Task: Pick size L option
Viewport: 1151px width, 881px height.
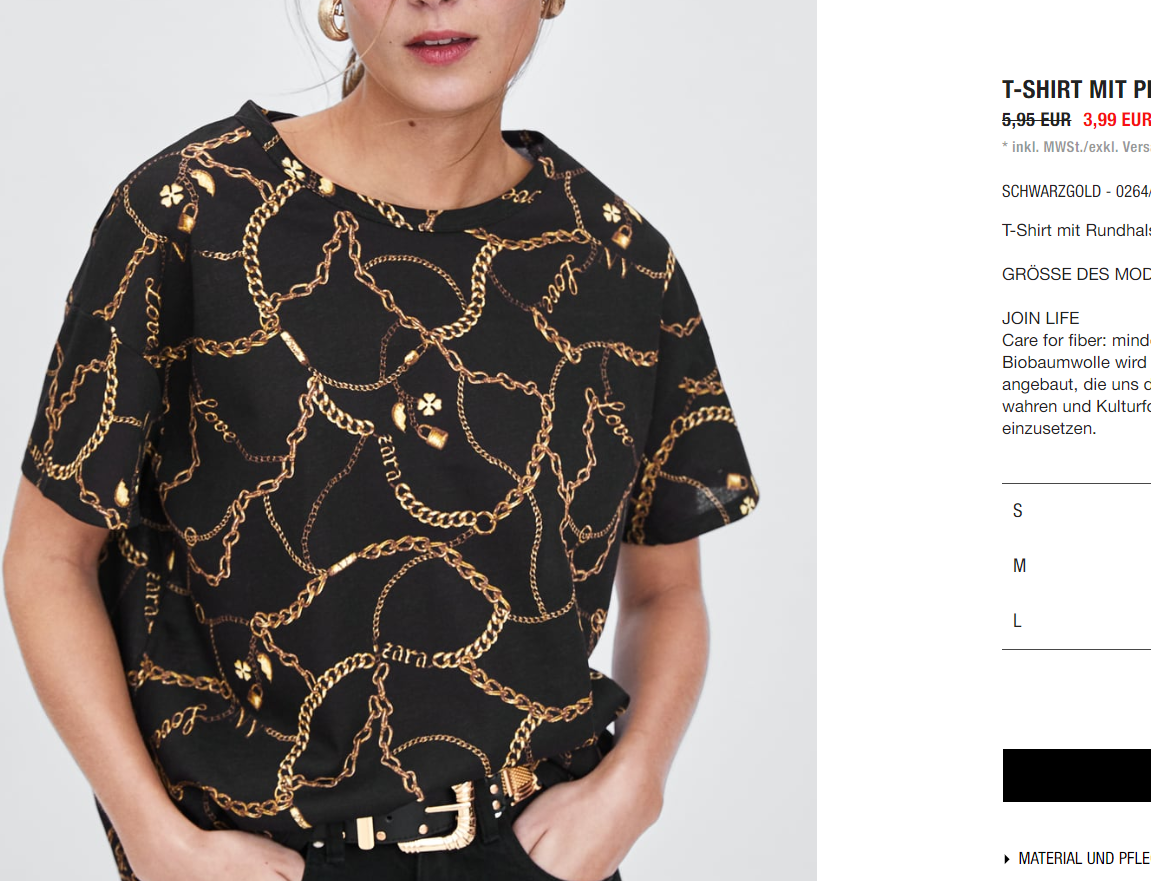Action: [1076, 621]
